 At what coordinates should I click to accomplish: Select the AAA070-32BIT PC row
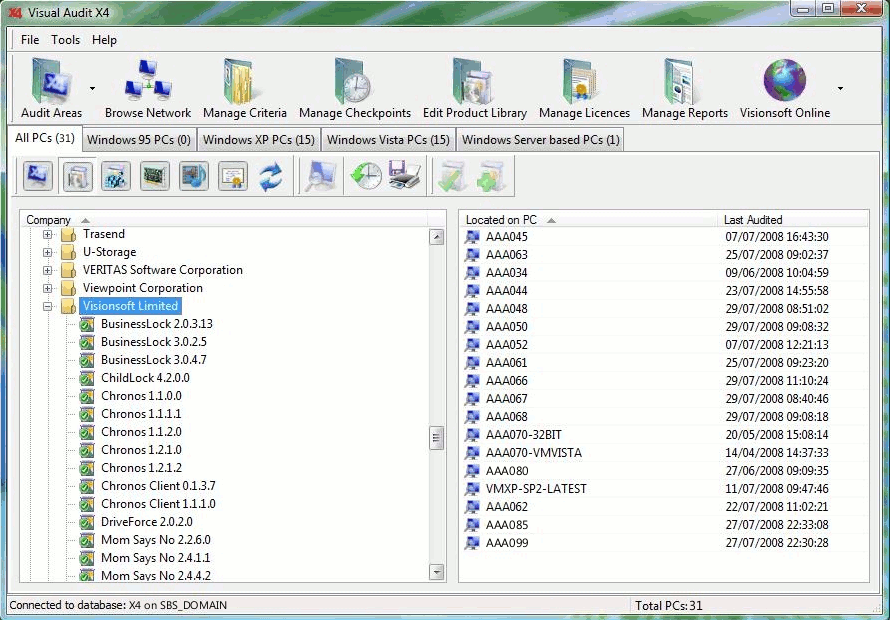click(x=664, y=435)
